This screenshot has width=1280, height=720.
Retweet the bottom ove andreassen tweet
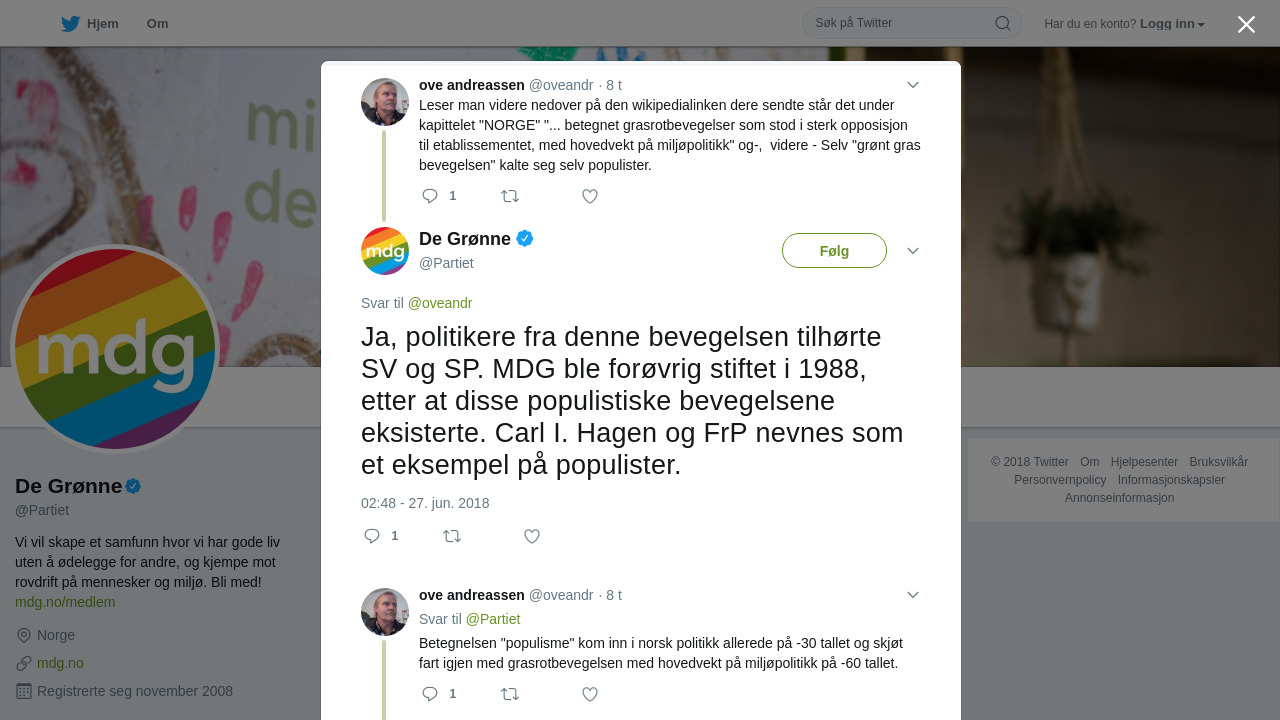[x=510, y=694]
